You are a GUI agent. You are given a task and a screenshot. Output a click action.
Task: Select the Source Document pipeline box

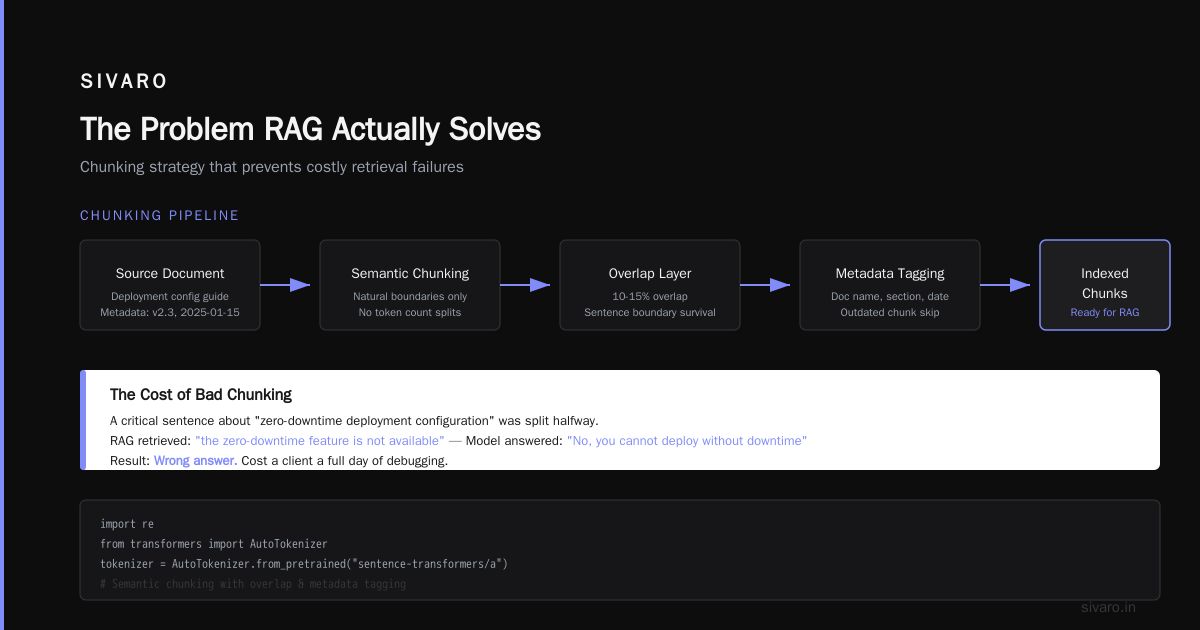coord(170,285)
